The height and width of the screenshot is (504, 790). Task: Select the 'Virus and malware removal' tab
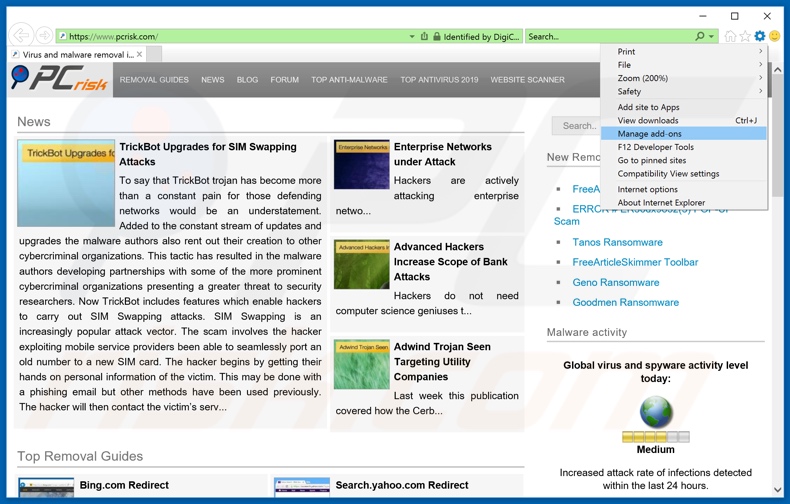77,54
